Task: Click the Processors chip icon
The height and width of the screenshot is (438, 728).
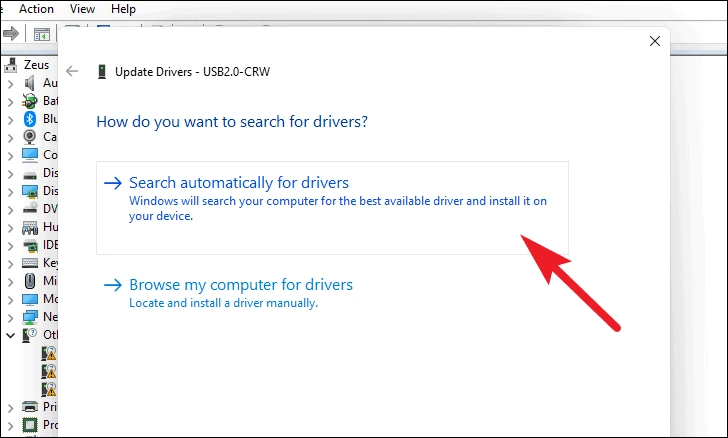Action: 30,425
